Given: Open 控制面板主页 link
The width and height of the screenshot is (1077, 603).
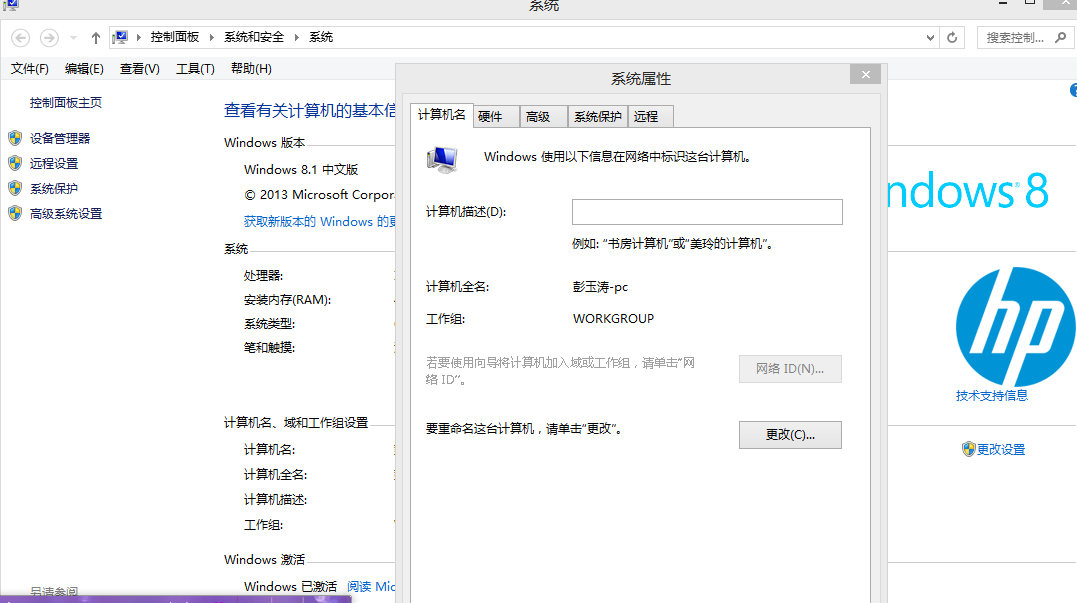Looking at the screenshot, I should pyautogui.click(x=66, y=102).
